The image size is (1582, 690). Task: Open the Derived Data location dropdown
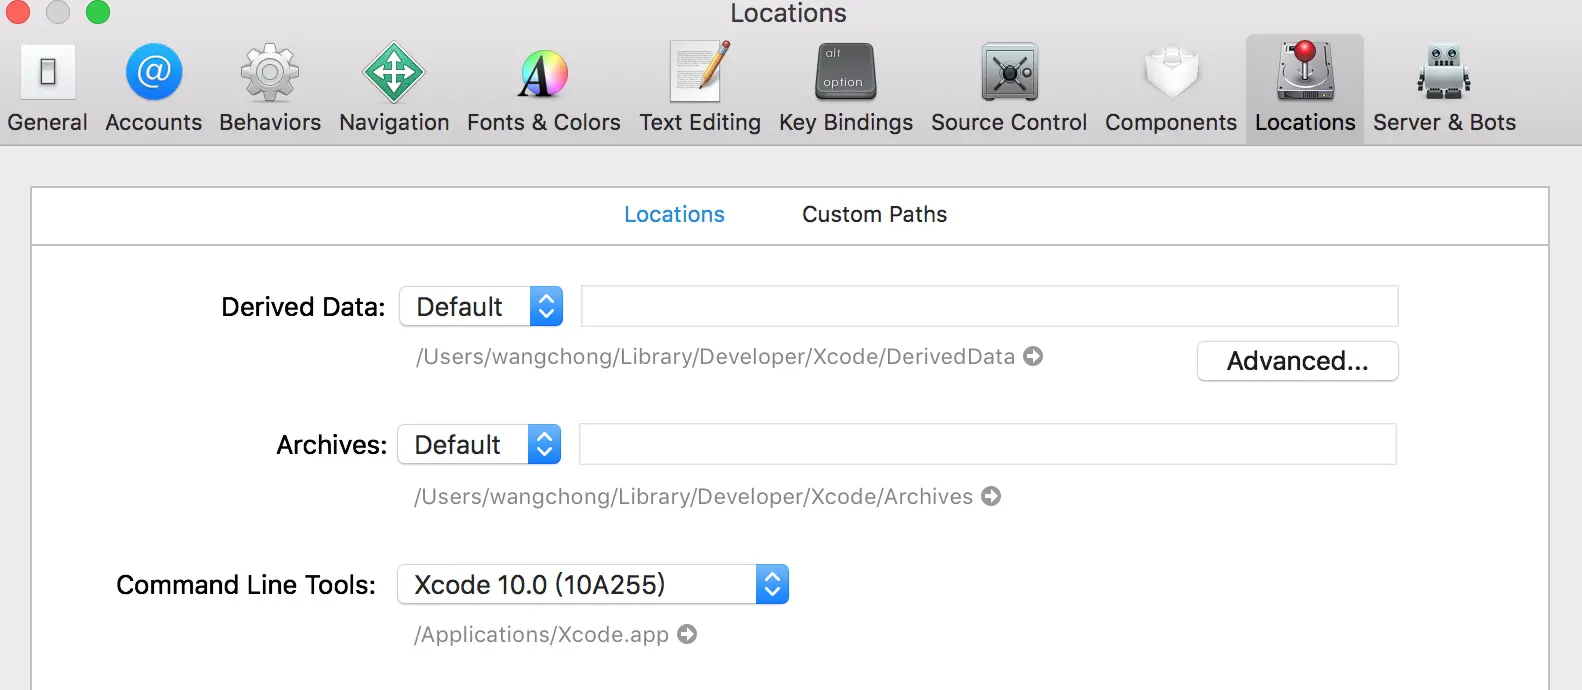pos(481,306)
